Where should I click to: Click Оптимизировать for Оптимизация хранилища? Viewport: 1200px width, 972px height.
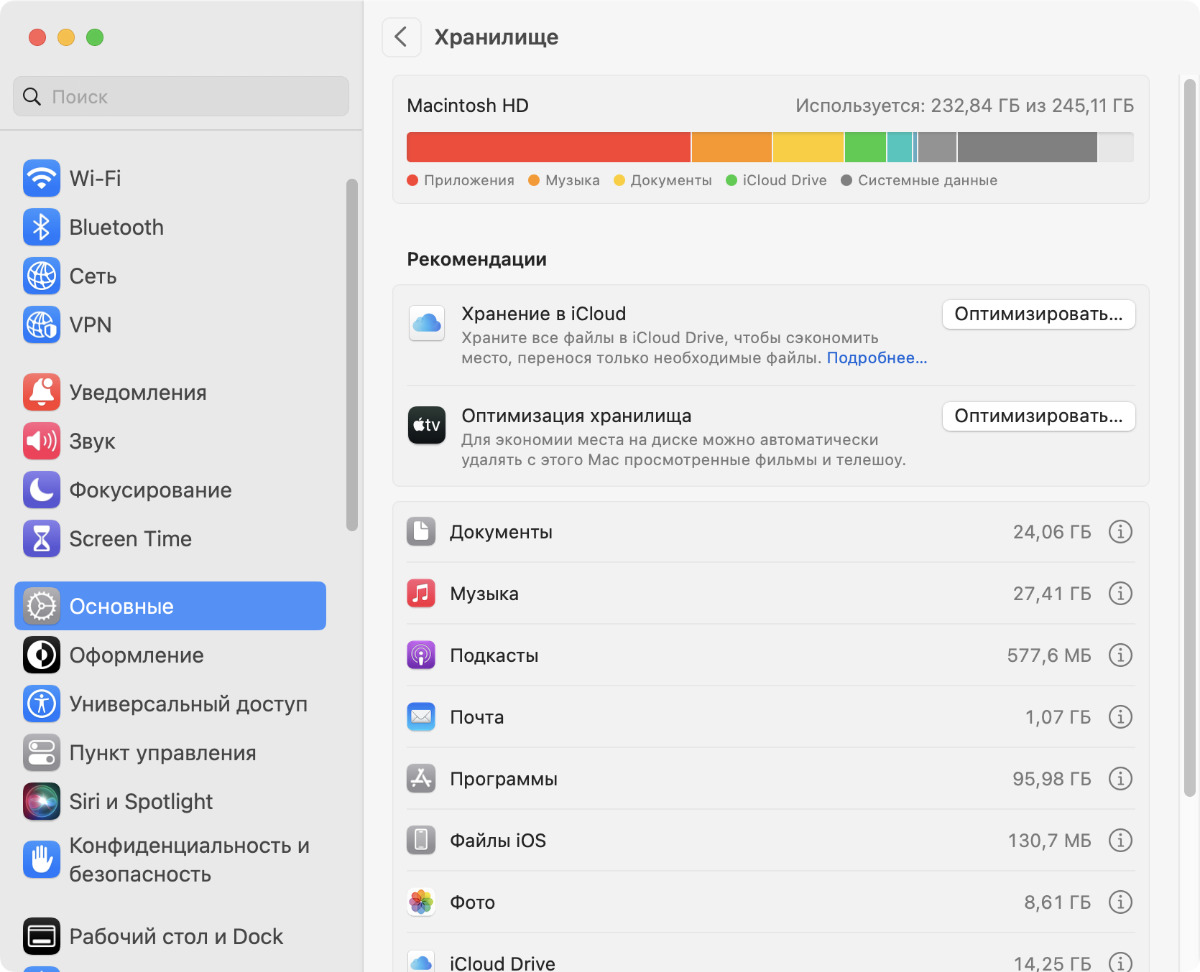(x=1038, y=416)
